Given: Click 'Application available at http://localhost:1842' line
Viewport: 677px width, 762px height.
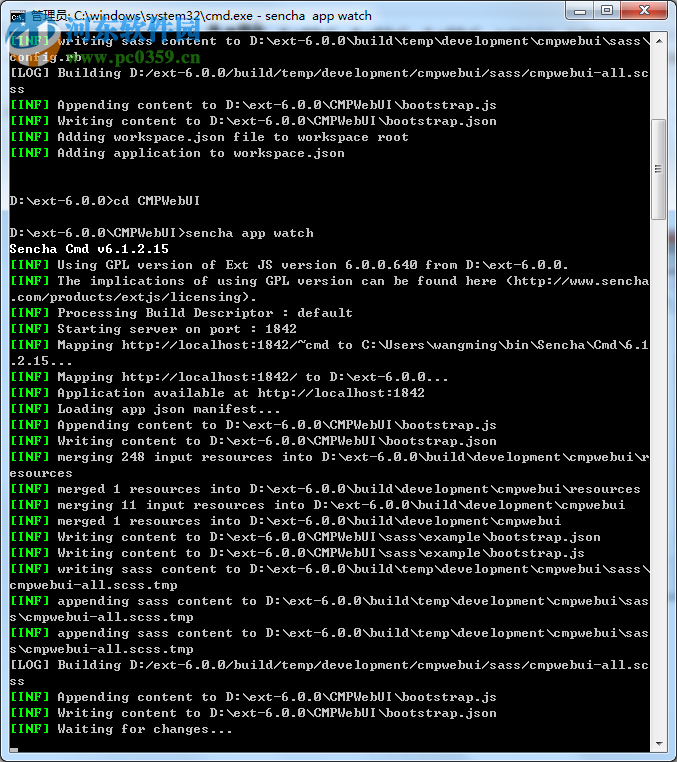Looking at the screenshot, I should tap(217, 393).
